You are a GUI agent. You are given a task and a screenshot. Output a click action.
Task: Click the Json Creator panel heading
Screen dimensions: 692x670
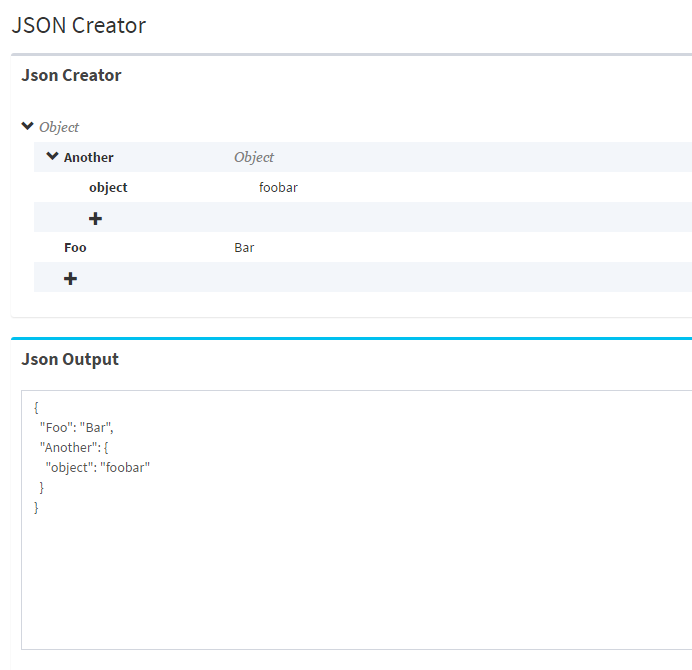tap(71, 75)
